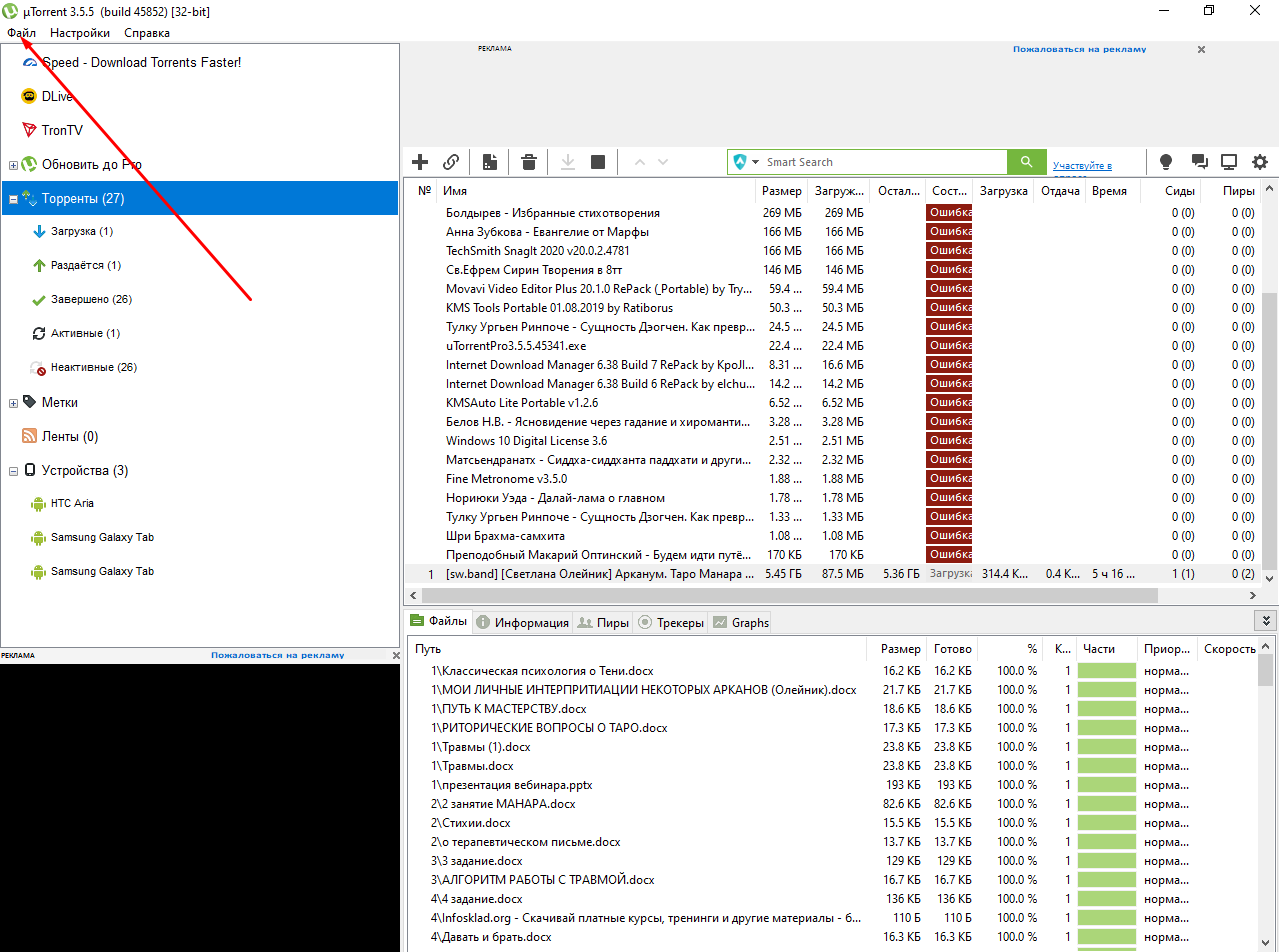Click the Start Torrent download arrow icon

point(567,162)
